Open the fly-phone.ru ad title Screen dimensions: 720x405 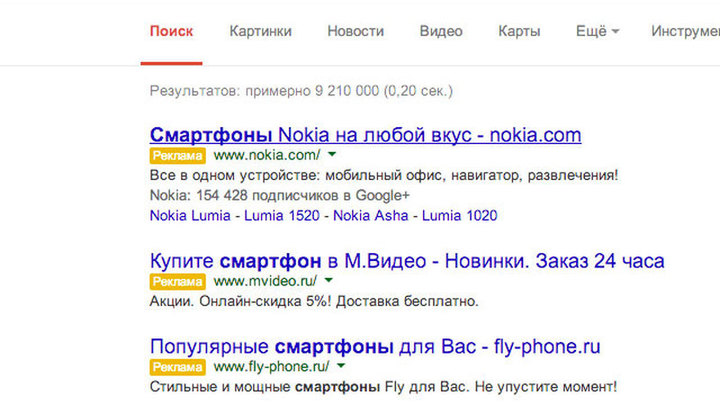(375, 346)
